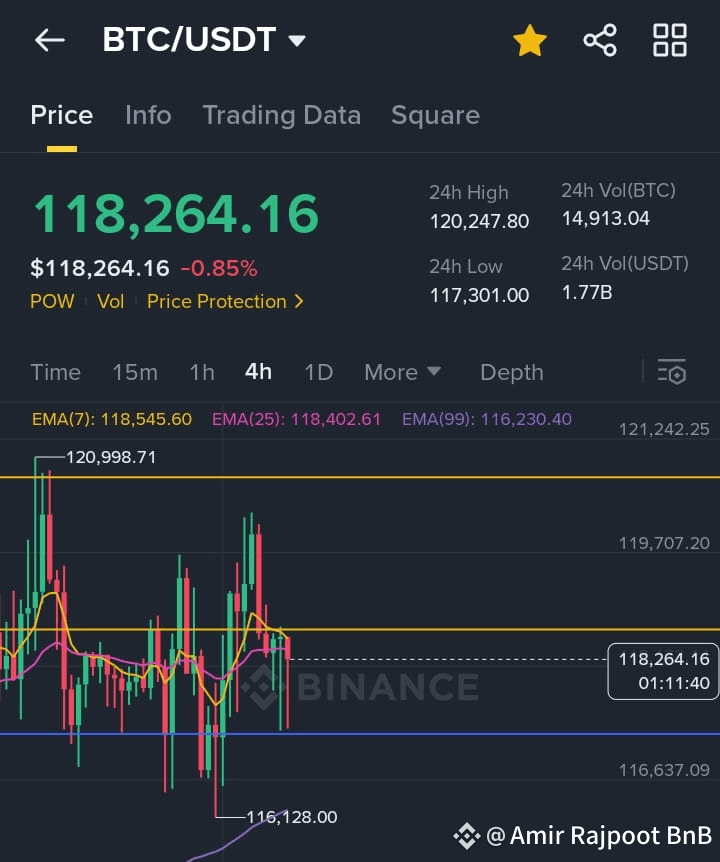The width and height of the screenshot is (720, 862).
Task: Select the 15m chart interval
Action: pos(135,372)
